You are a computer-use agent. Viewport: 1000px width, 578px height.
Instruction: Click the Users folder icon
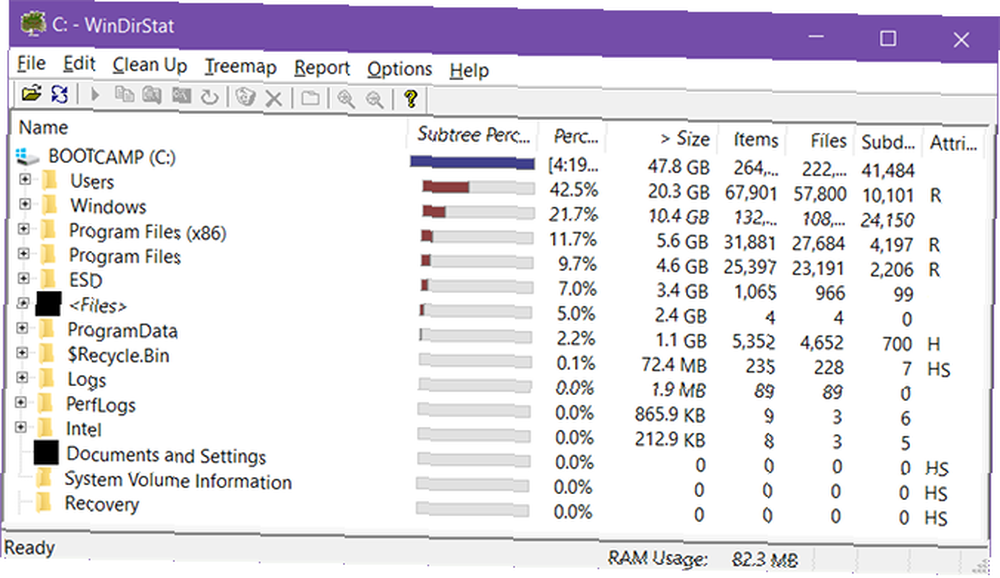click(49, 181)
